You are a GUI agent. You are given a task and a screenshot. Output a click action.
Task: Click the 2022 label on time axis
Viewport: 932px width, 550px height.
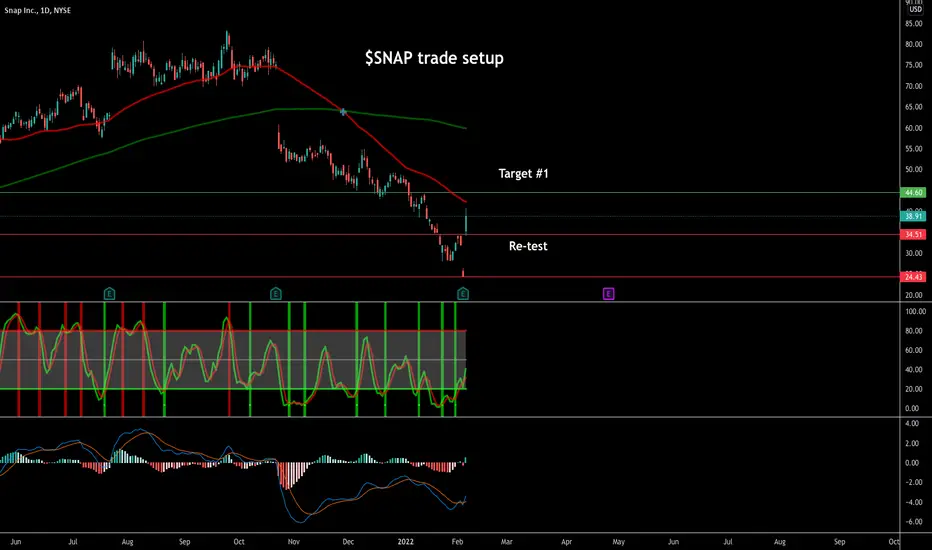pyautogui.click(x=405, y=542)
